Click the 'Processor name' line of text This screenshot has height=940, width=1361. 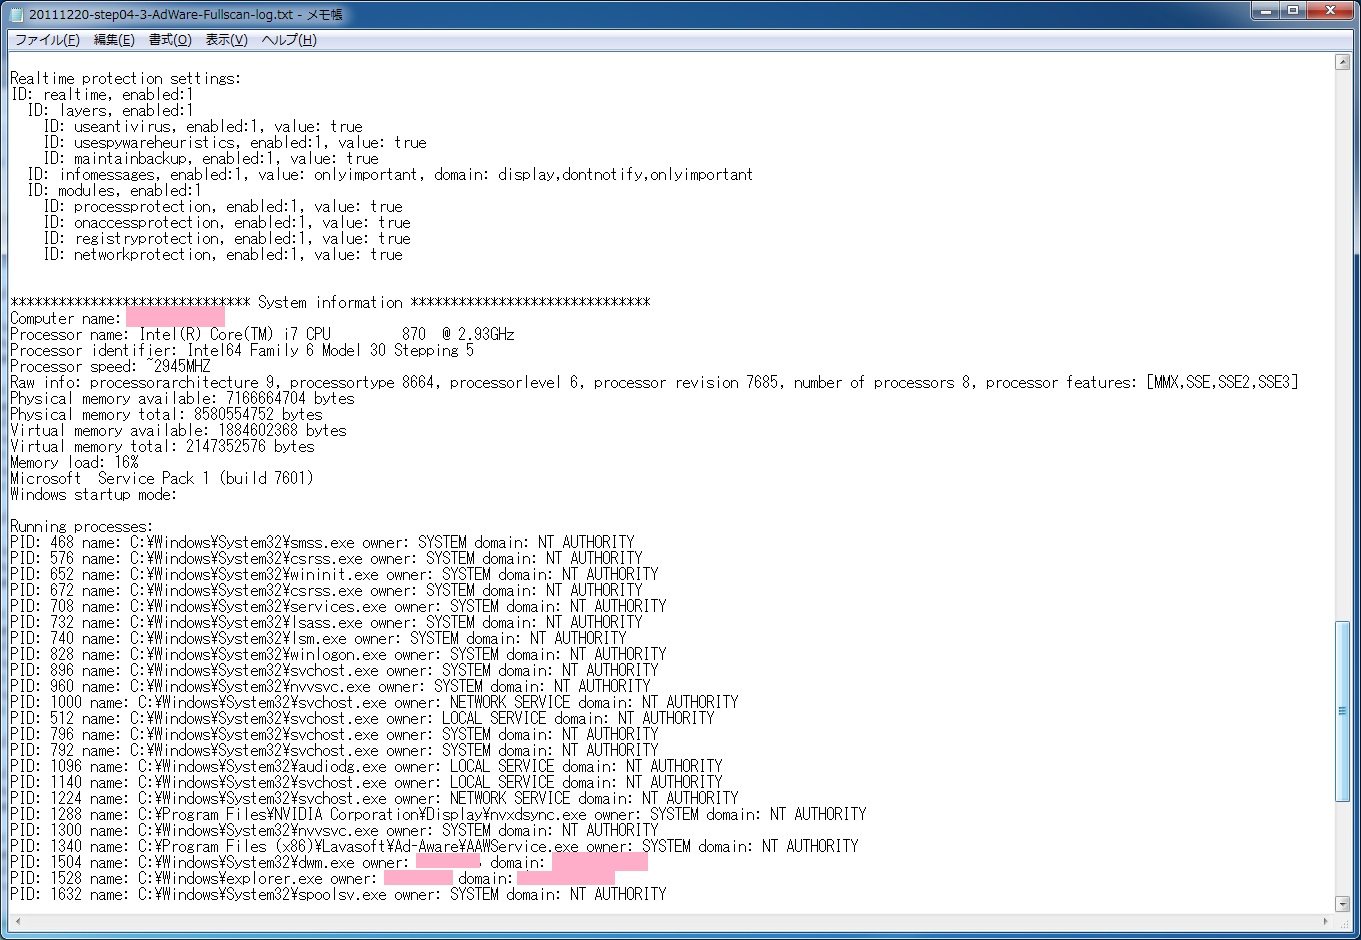[262, 334]
